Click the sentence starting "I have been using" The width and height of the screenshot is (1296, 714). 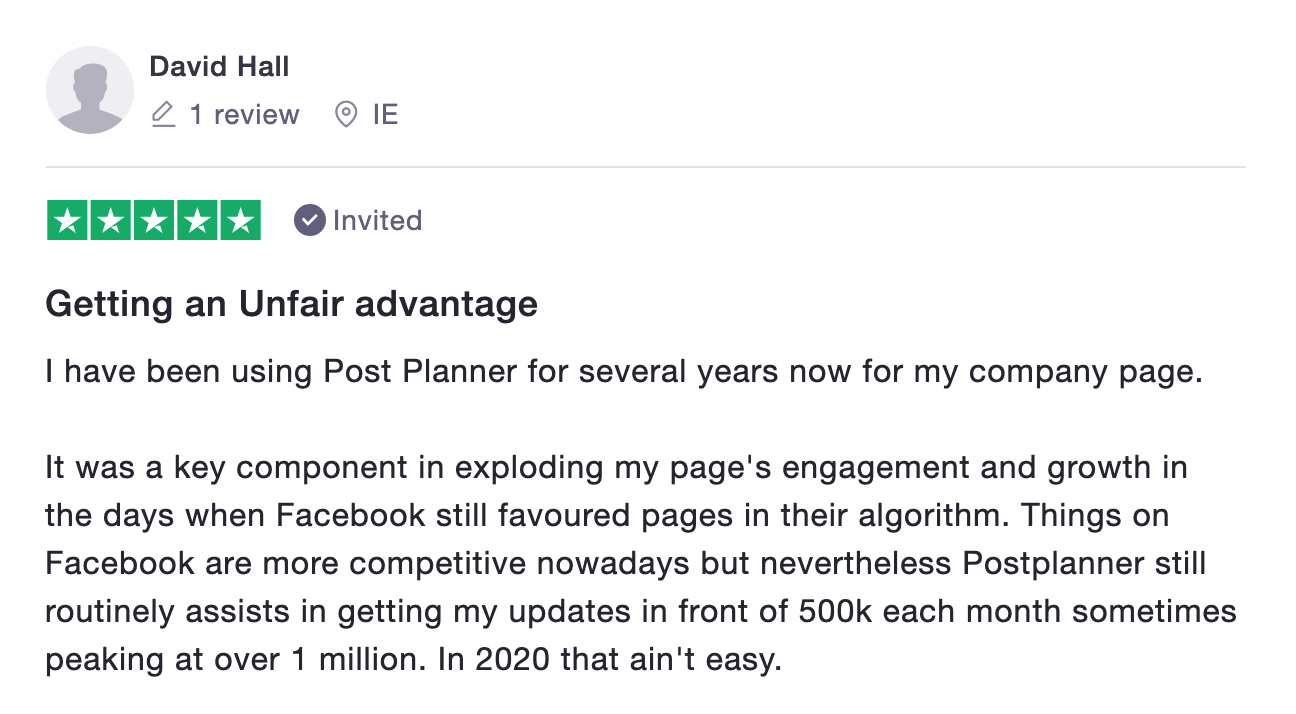tap(624, 372)
